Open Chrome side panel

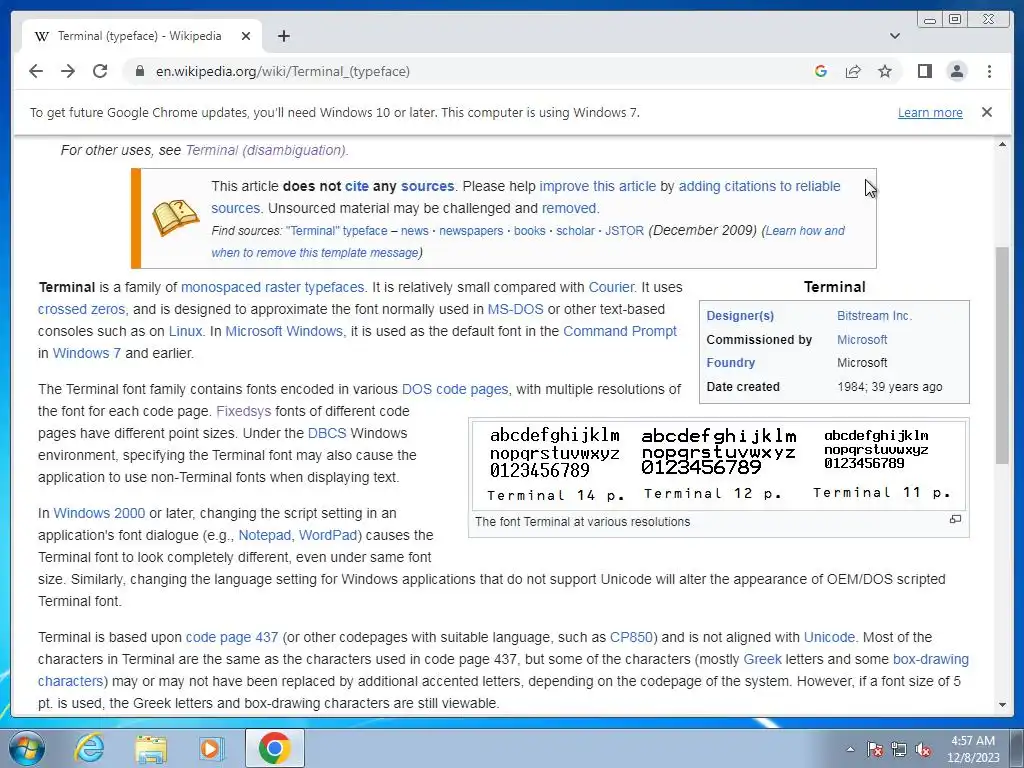925,71
